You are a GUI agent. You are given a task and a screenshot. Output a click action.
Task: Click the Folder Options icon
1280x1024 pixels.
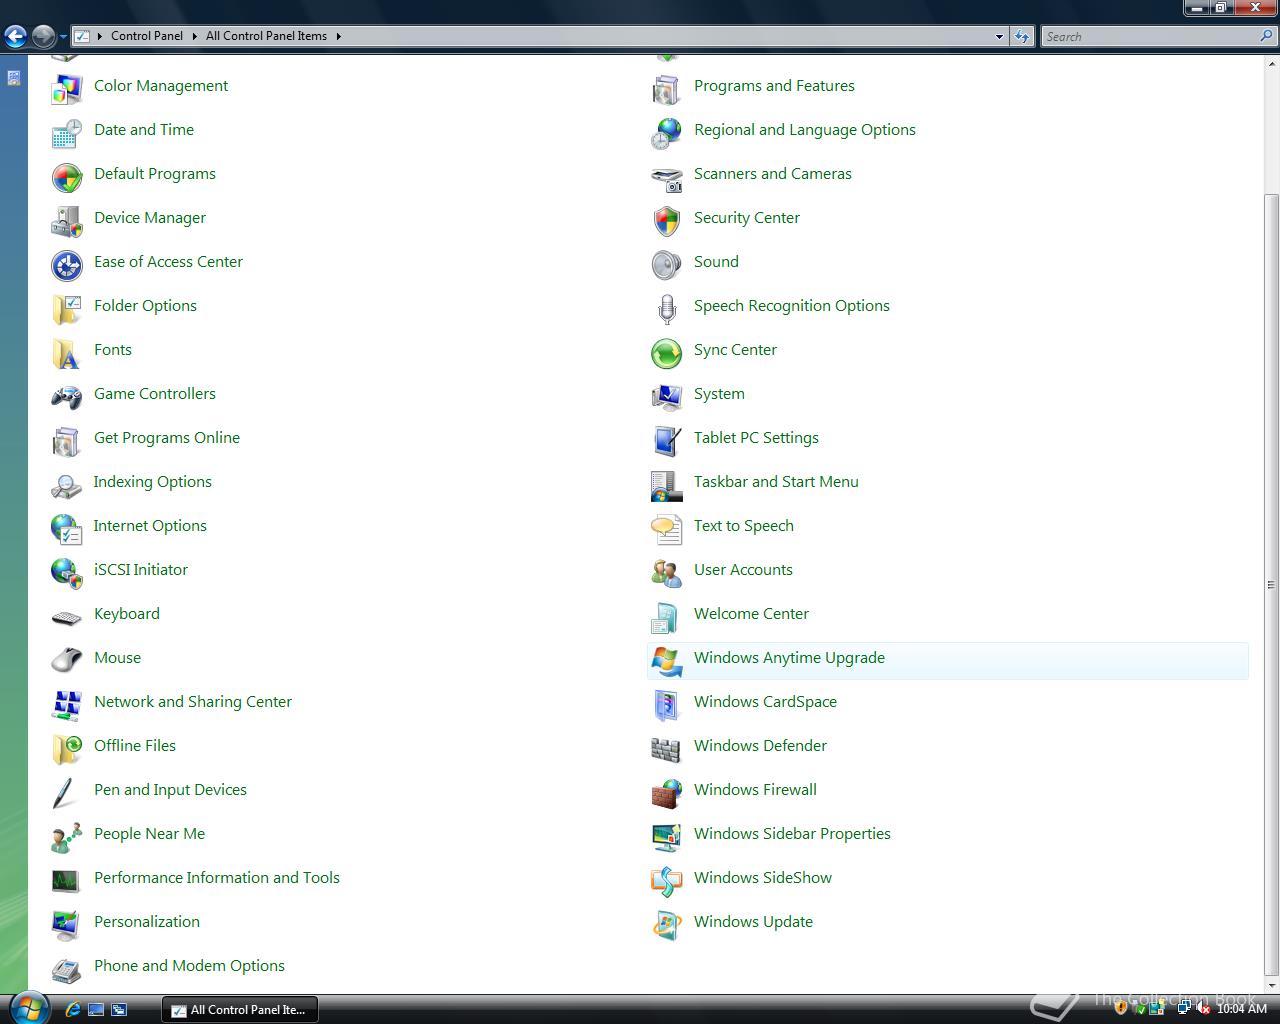click(66, 308)
